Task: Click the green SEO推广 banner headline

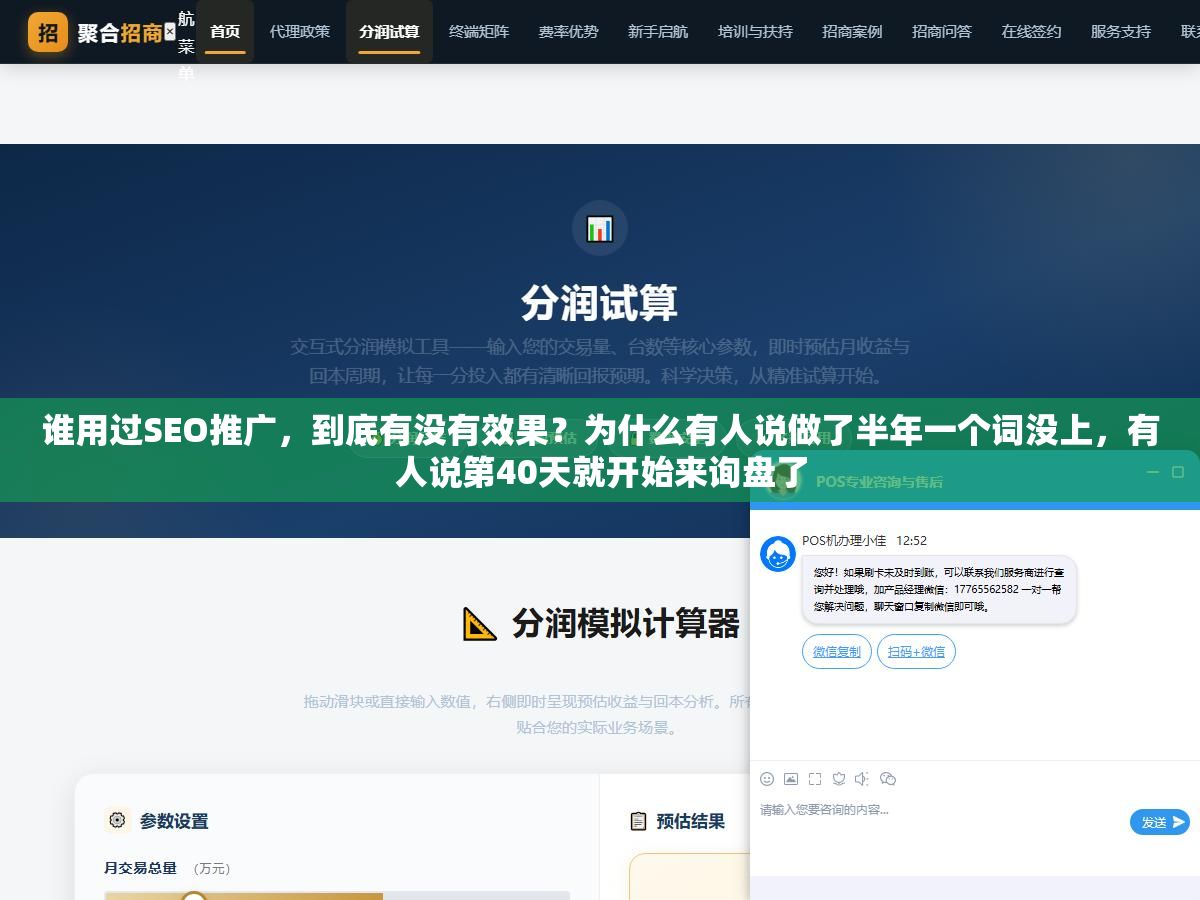Action: point(600,451)
